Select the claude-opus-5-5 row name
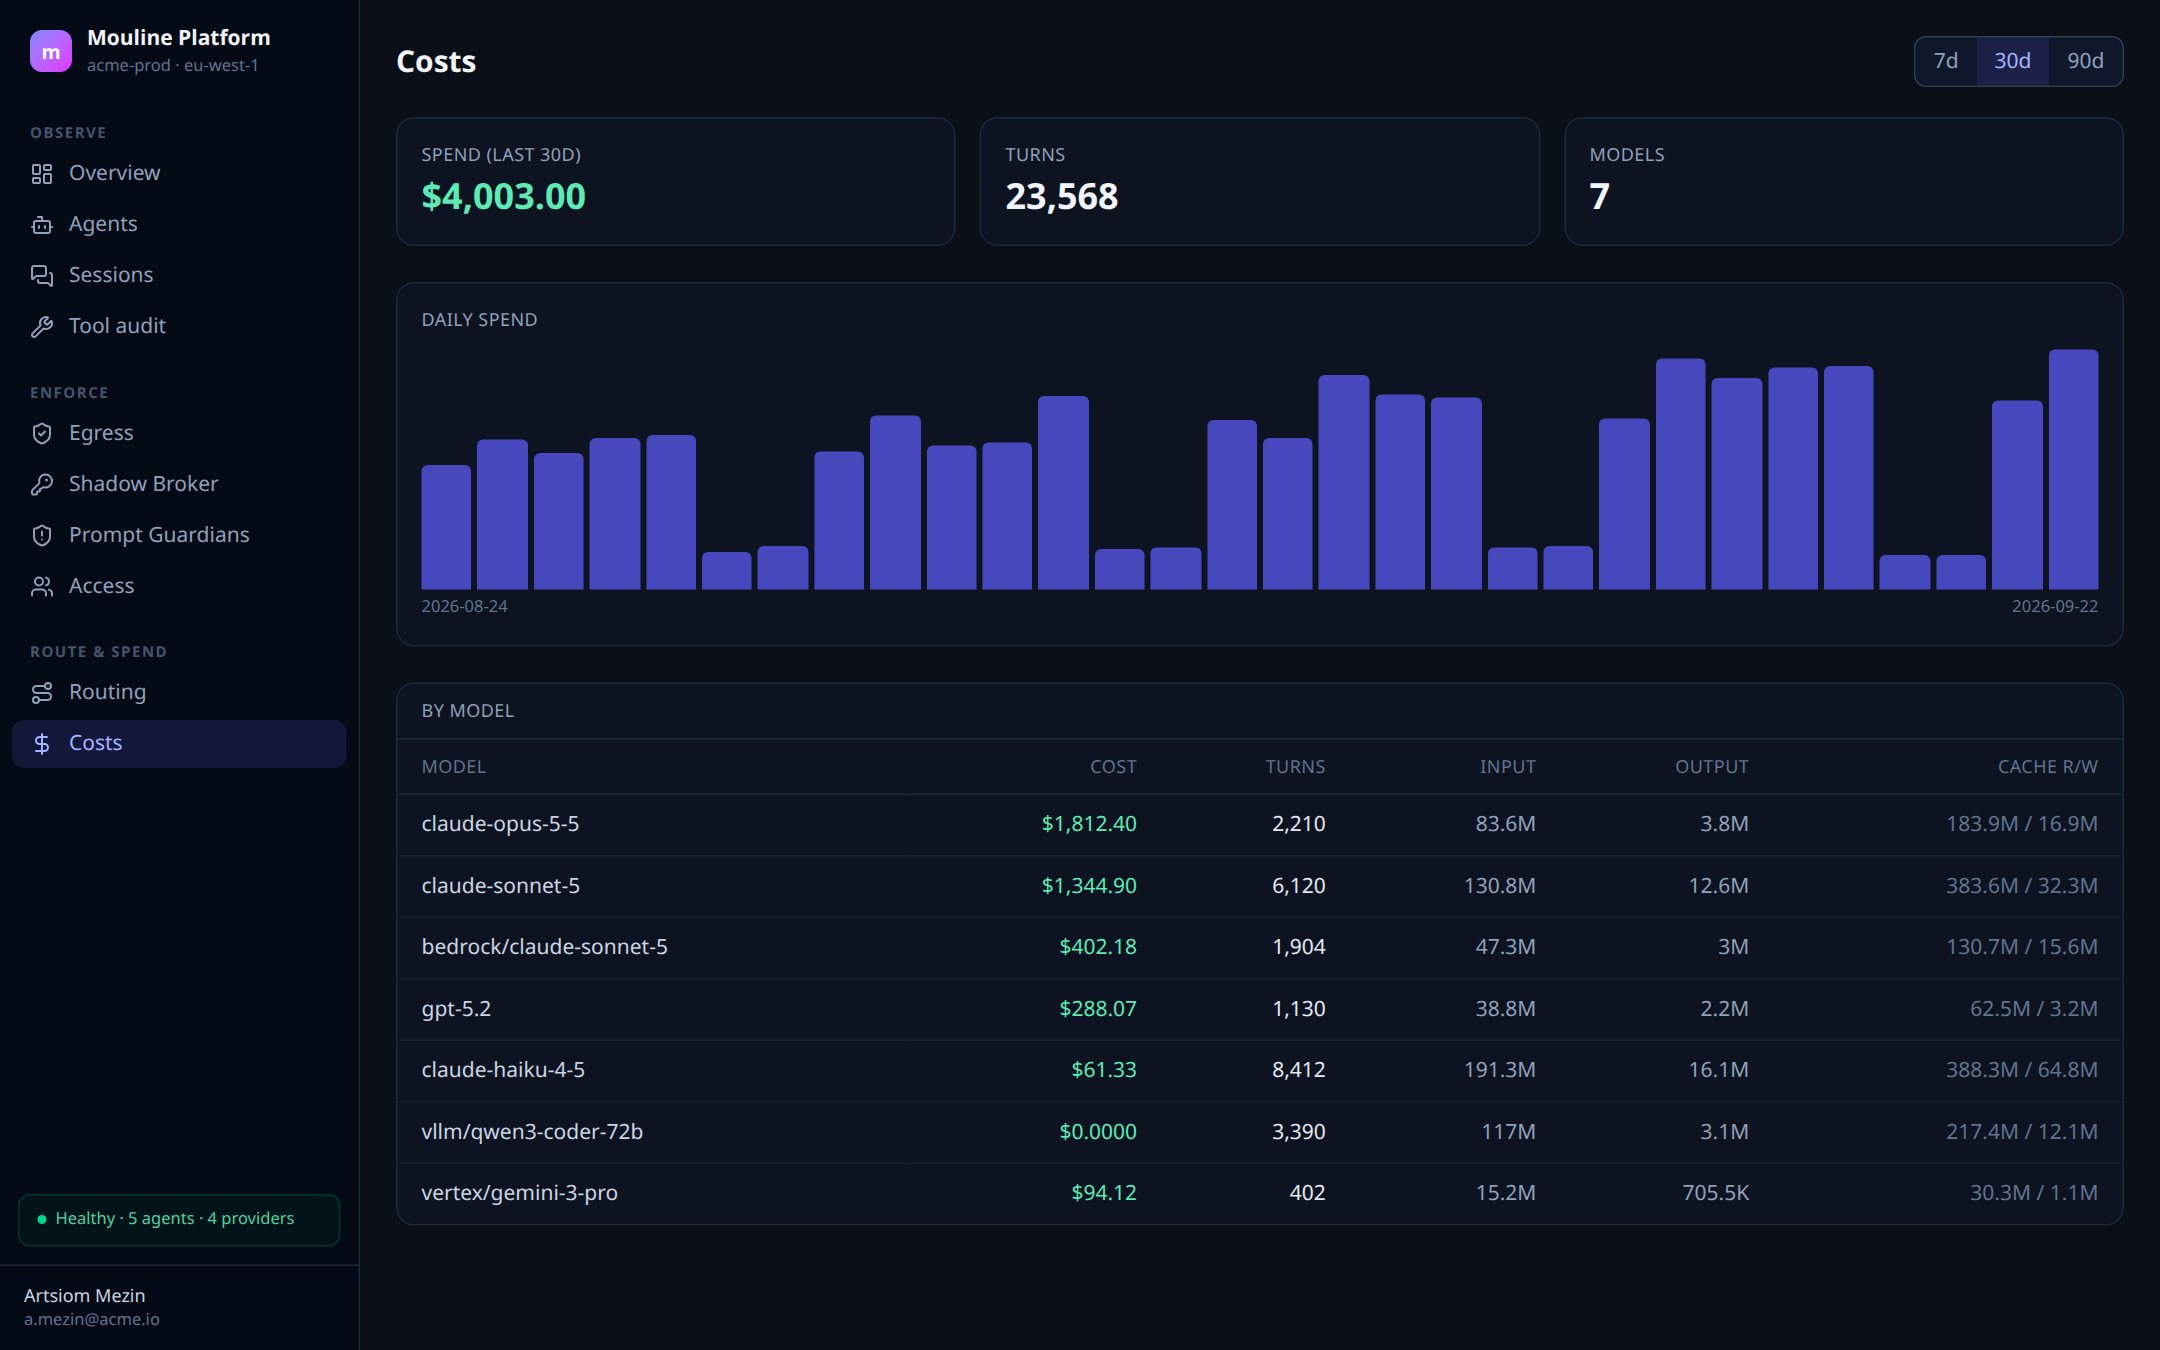Image resolution: width=2160 pixels, height=1350 pixels. tap(500, 824)
